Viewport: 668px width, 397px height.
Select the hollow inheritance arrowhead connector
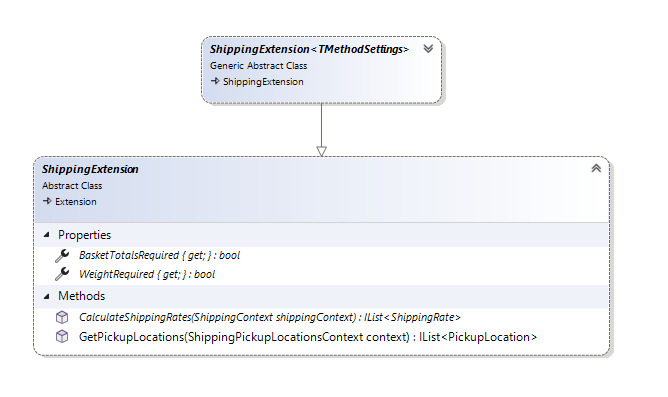[x=322, y=151]
